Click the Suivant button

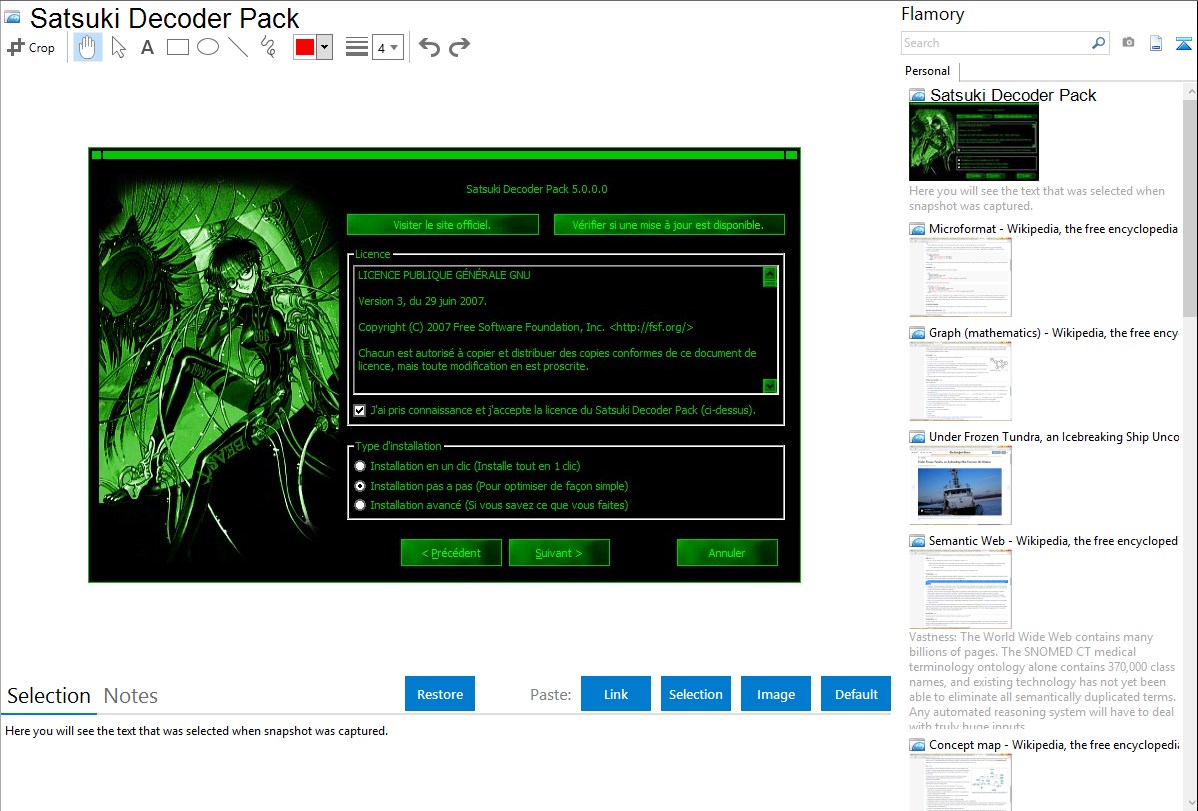[x=559, y=553]
